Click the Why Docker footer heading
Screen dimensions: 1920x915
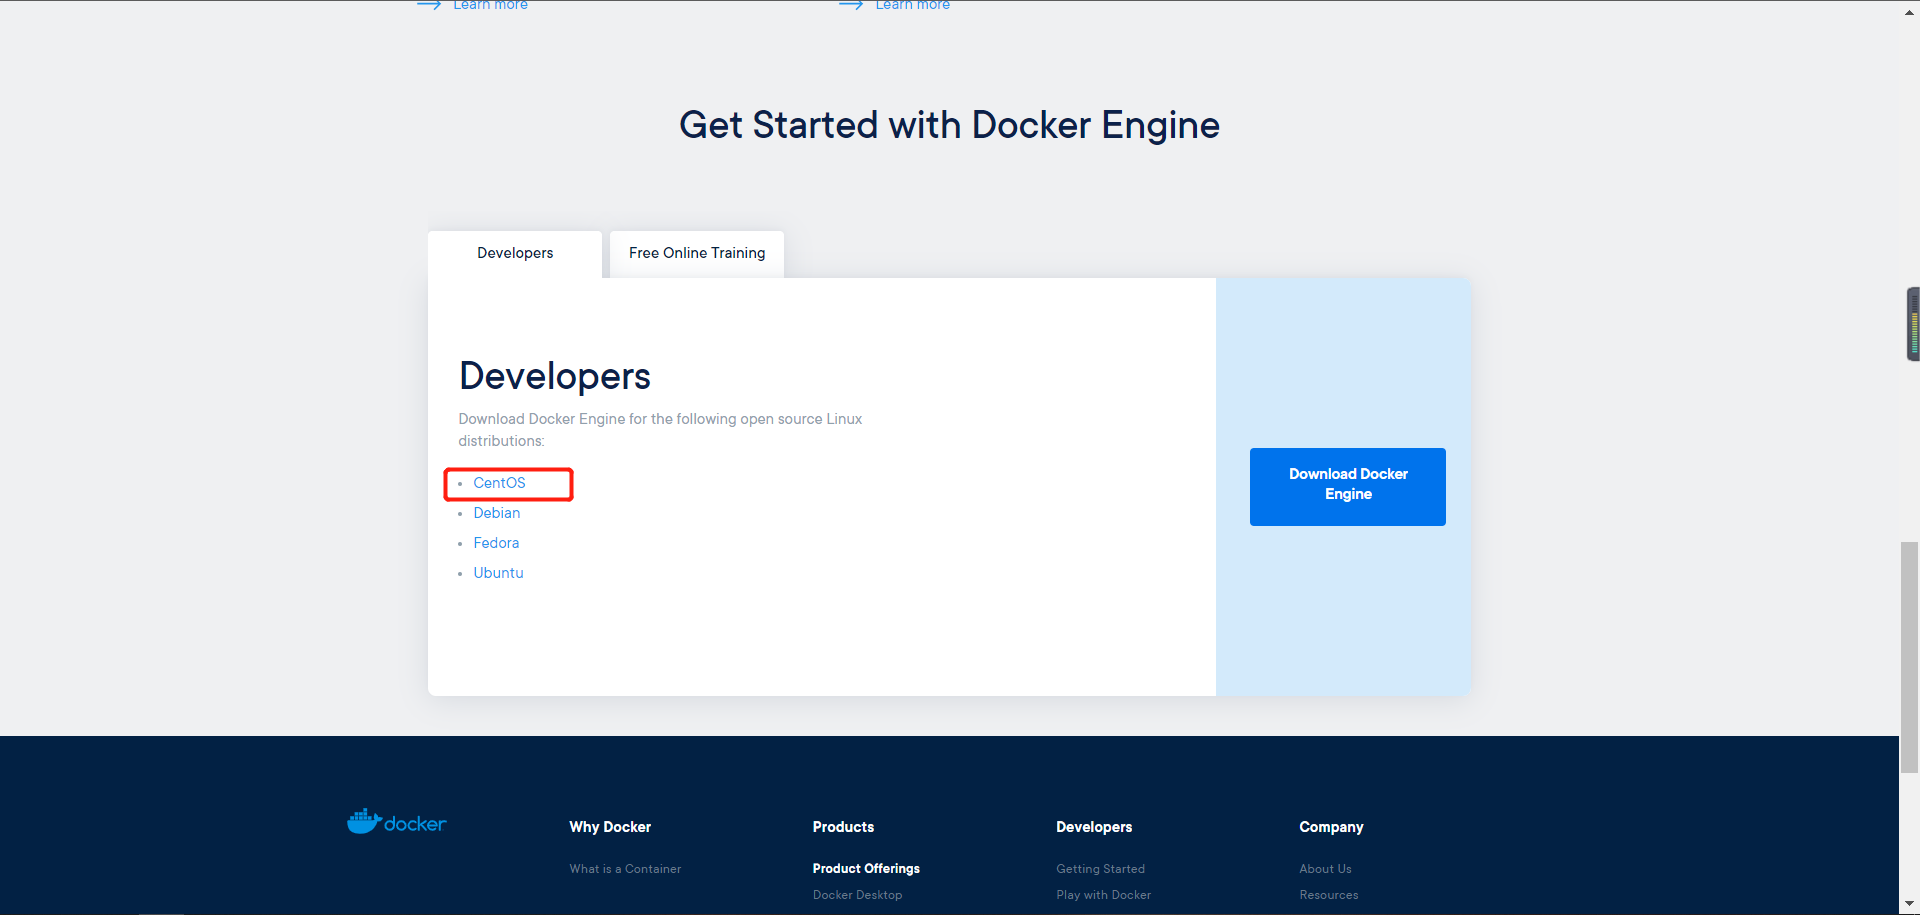click(x=610, y=827)
